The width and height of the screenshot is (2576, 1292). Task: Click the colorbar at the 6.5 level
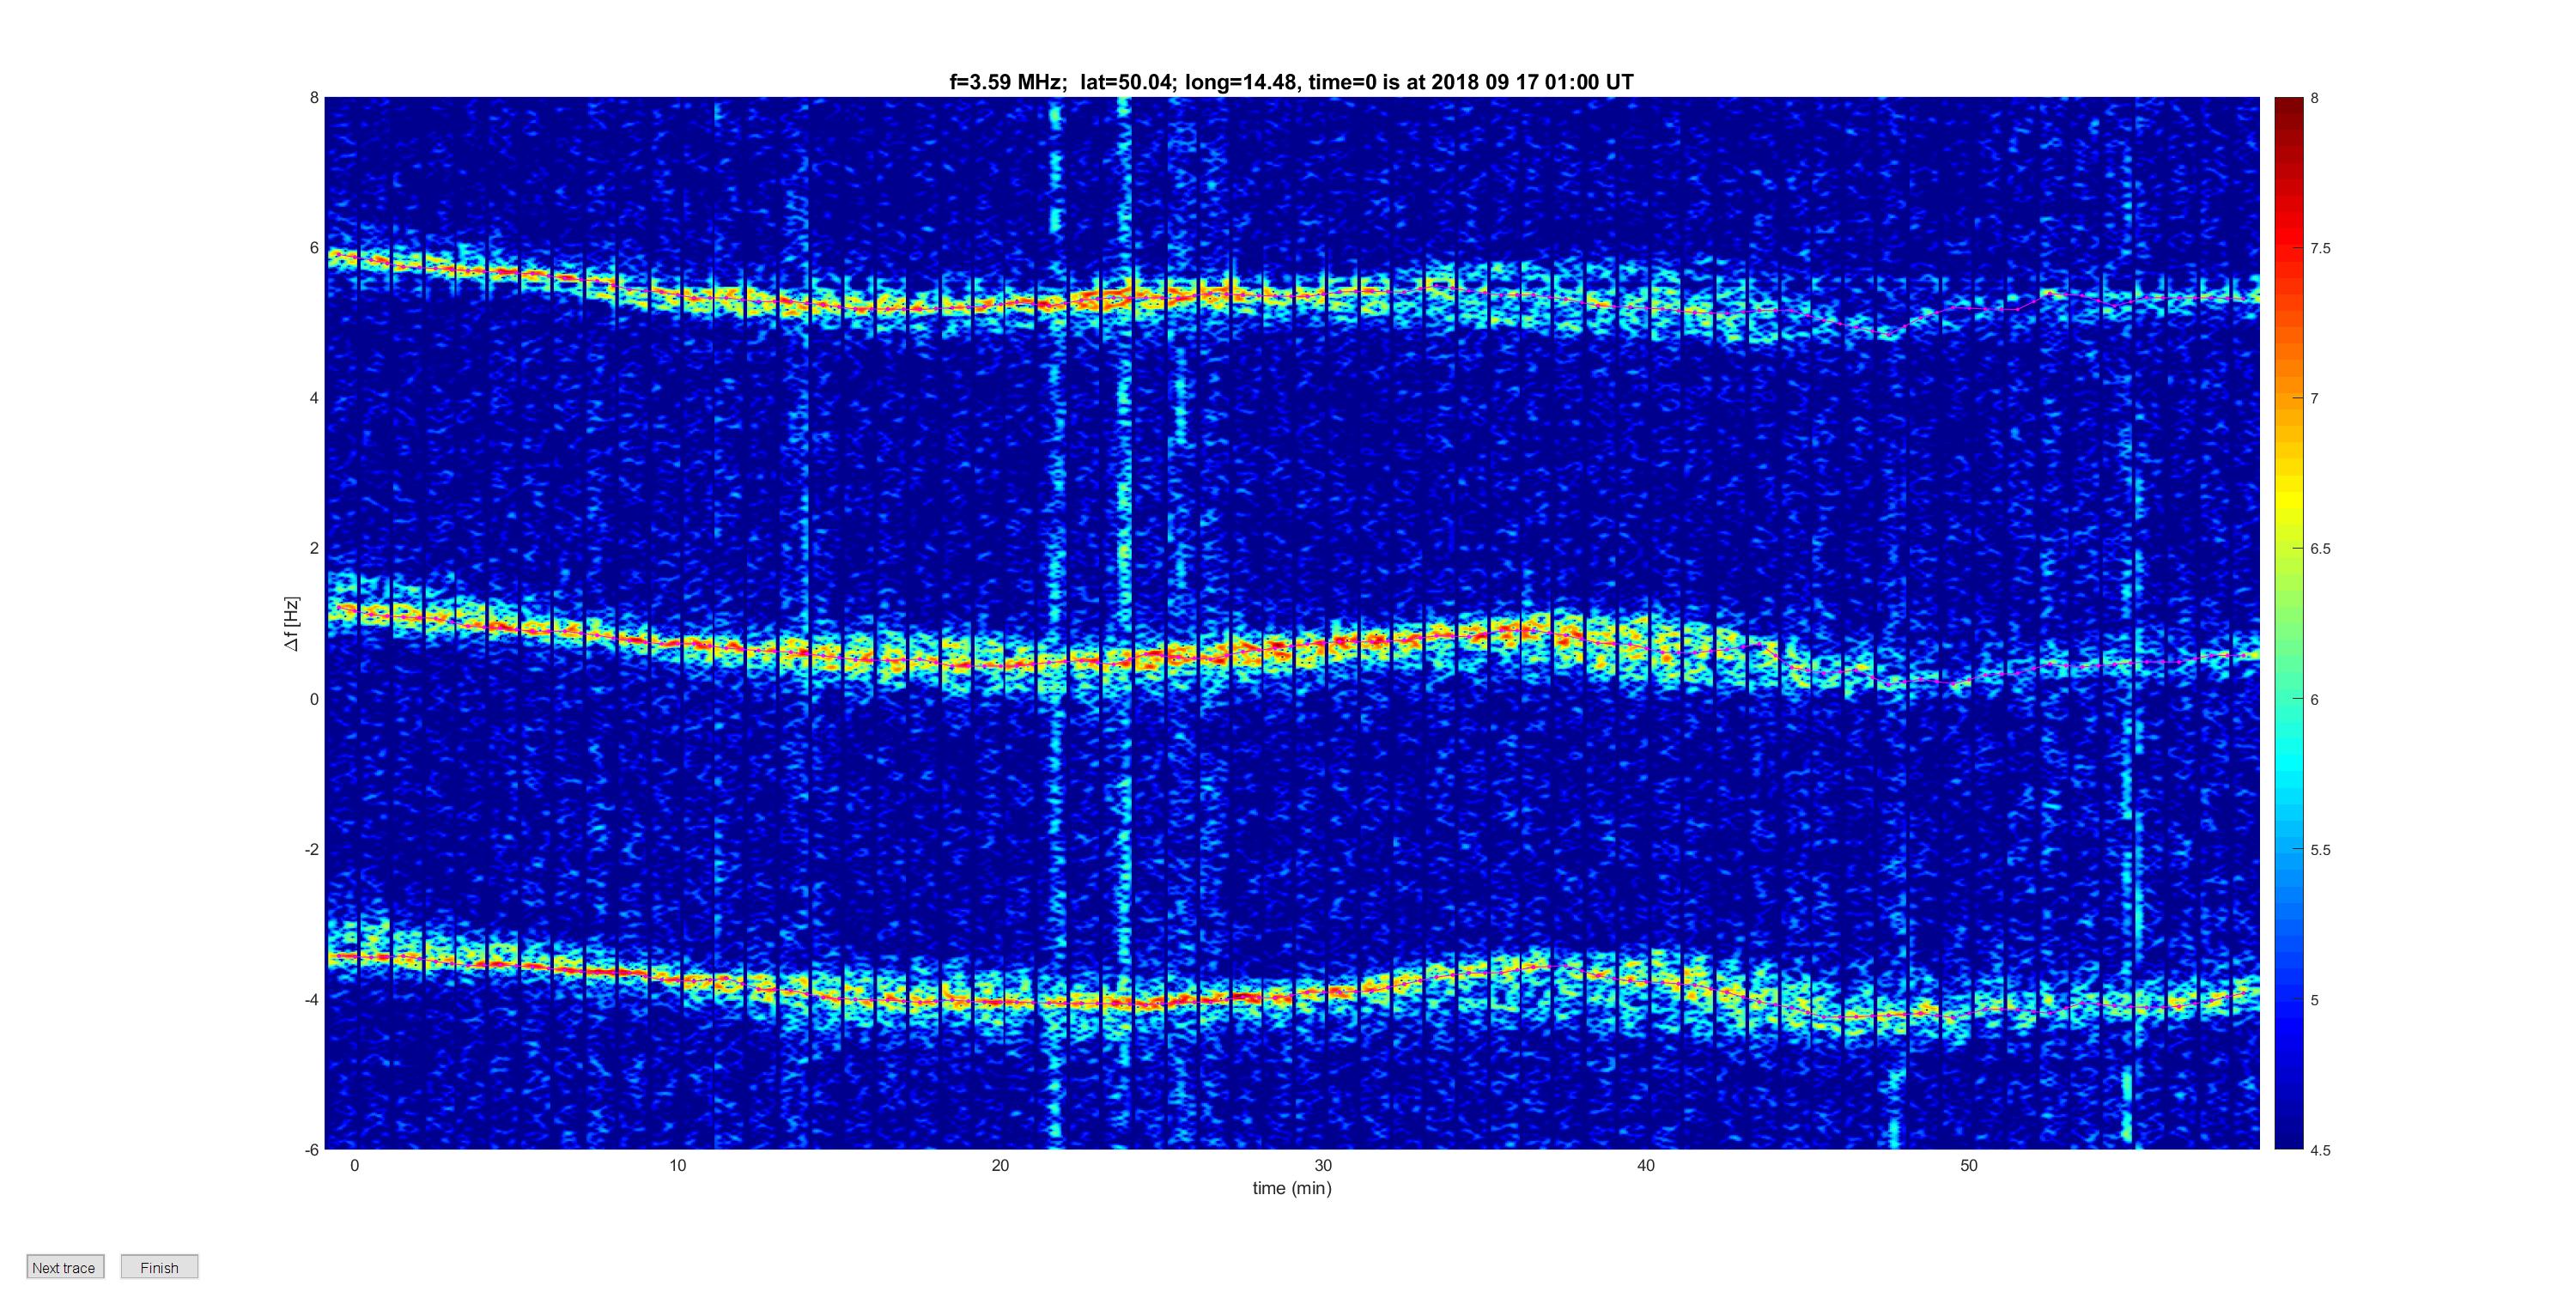[x=2288, y=548]
